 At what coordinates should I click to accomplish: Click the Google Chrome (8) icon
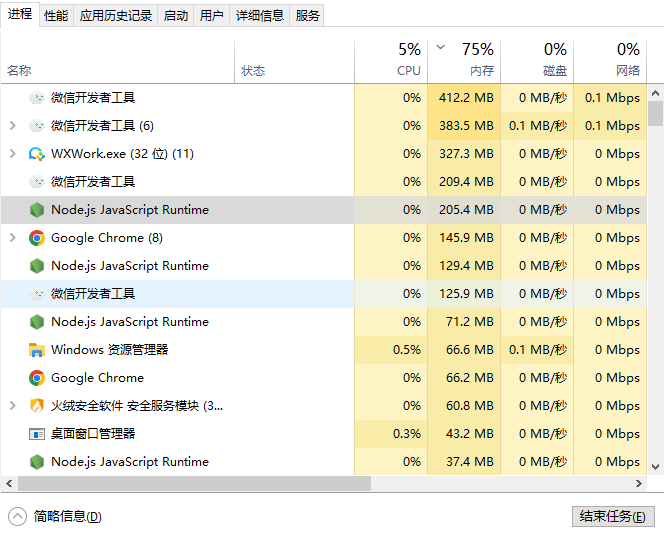point(37,238)
